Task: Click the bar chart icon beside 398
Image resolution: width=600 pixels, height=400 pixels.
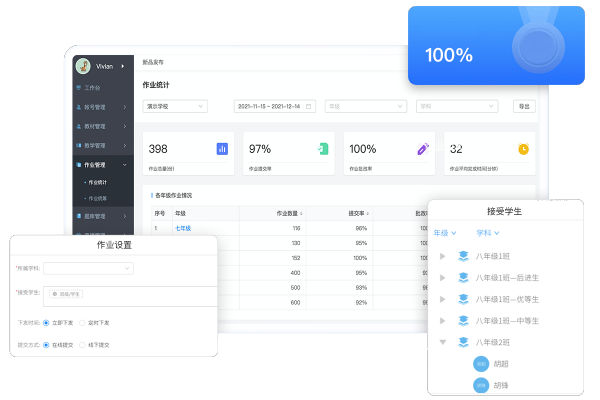Action: click(x=222, y=149)
